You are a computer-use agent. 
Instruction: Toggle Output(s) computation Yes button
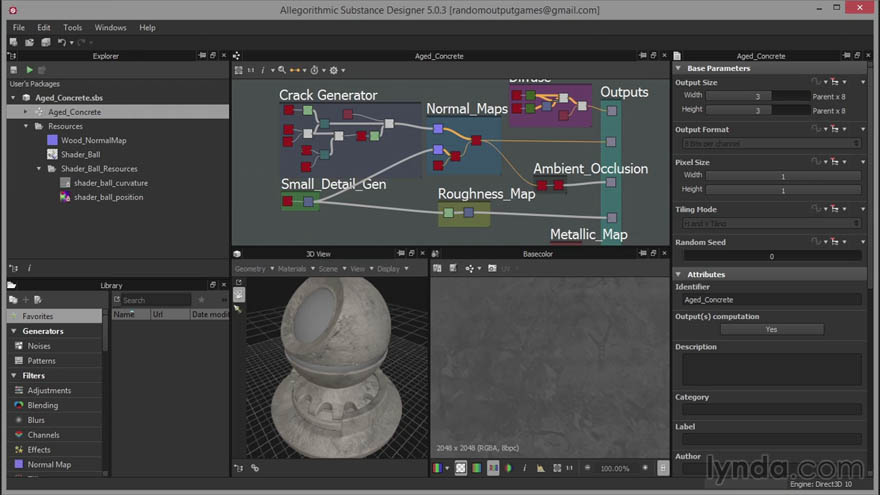(x=772, y=329)
